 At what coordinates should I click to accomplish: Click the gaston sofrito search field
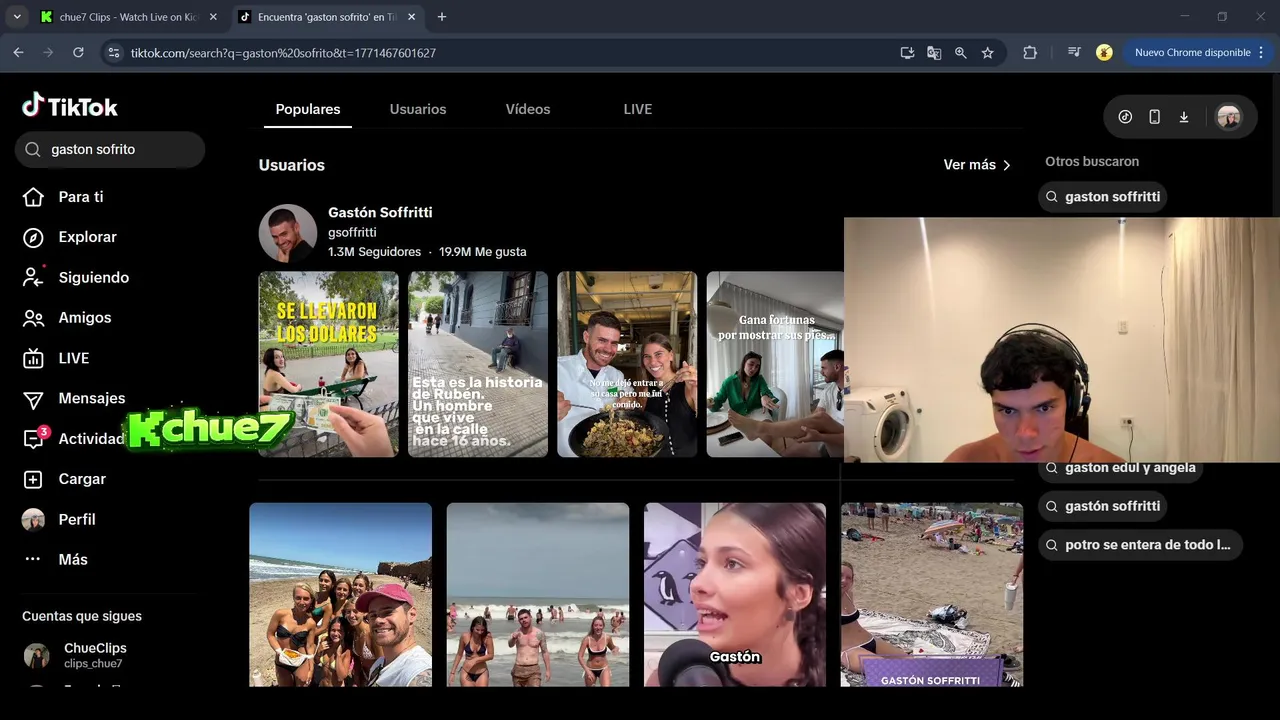110,149
